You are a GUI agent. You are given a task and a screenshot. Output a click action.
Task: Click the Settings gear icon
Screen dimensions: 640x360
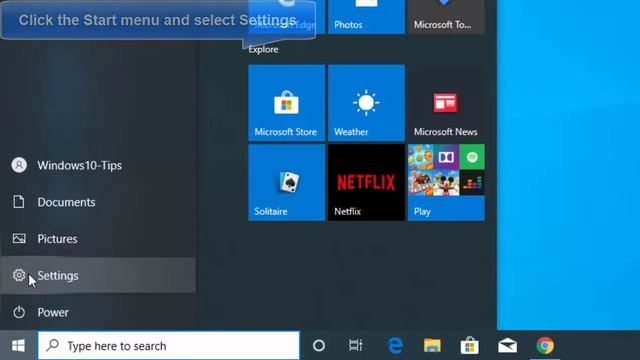19,275
